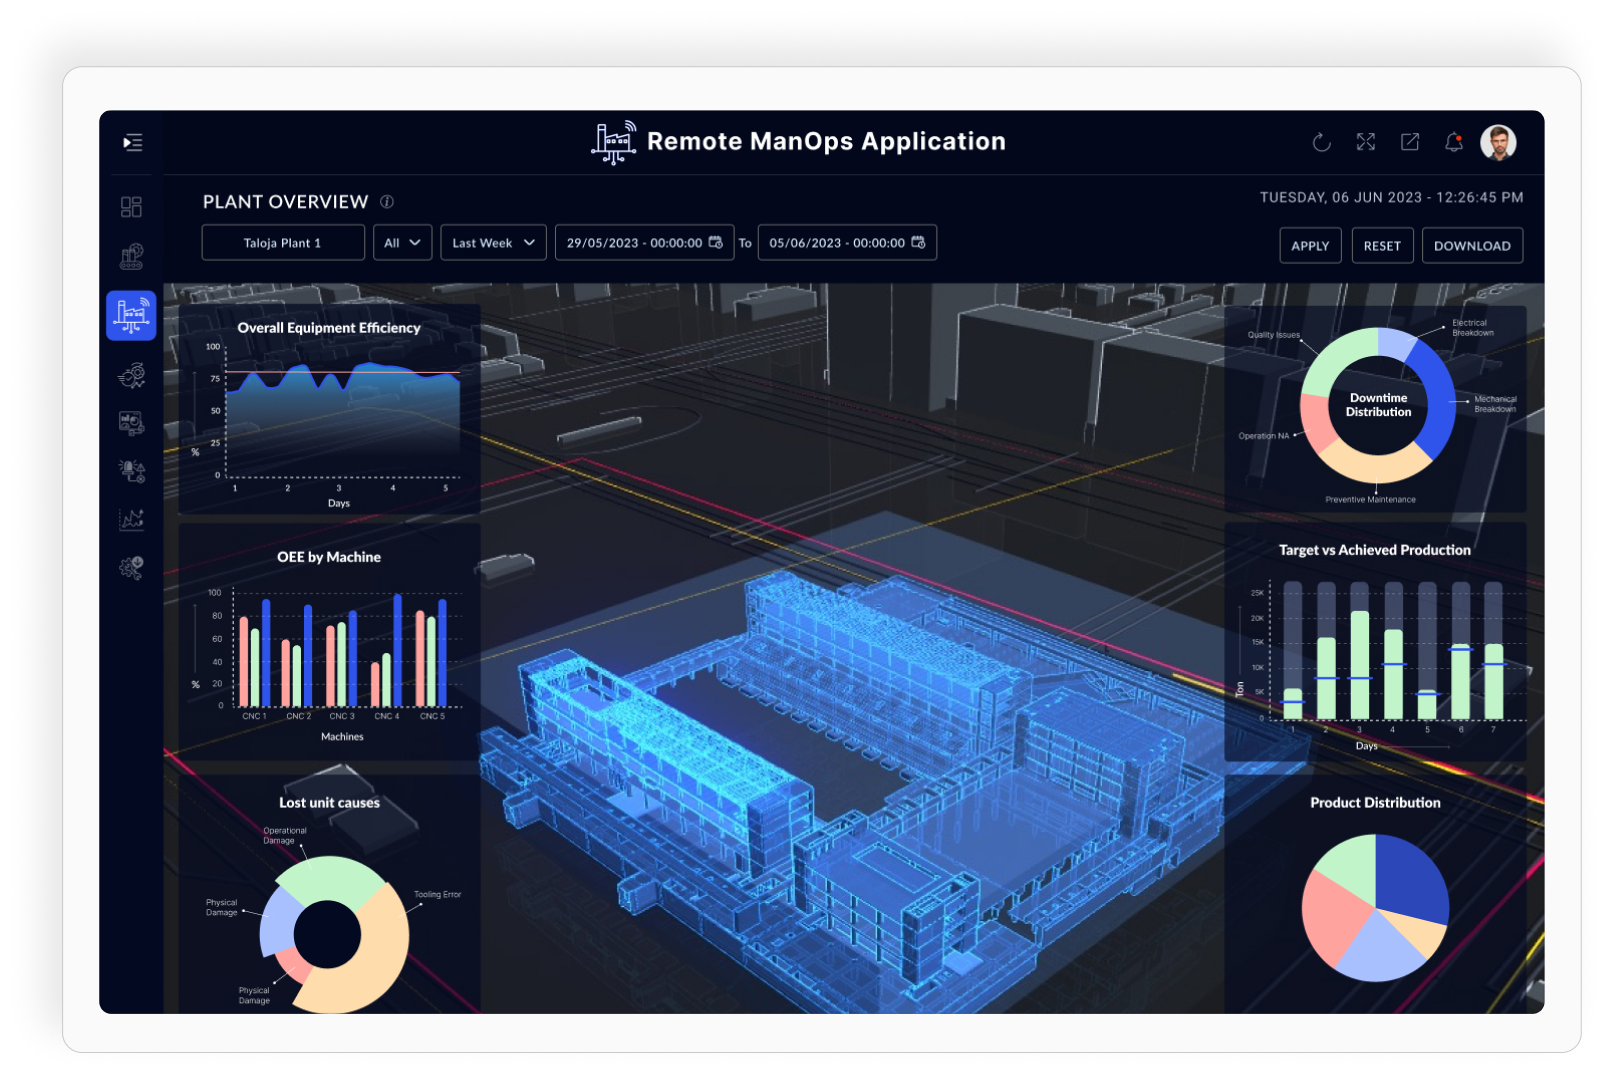Open the user profile avatar
Viewport: 1608px width, 1075px height.
[1497, 143]
